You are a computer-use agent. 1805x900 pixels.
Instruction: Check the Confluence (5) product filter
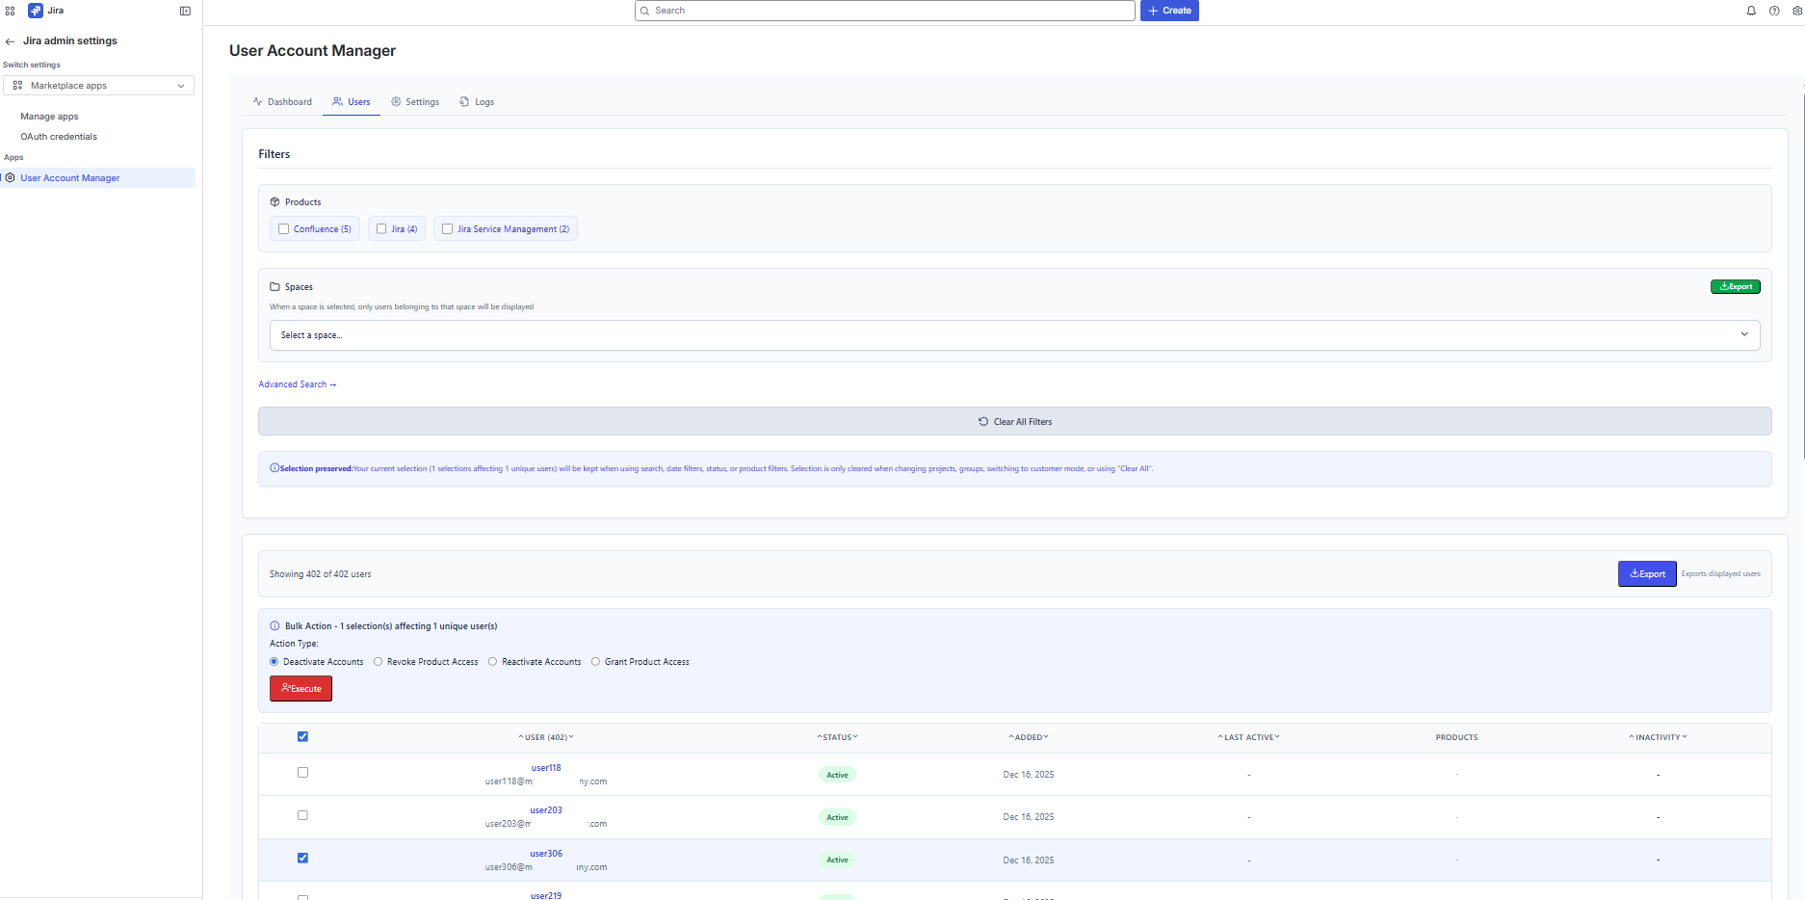[284, 228]
